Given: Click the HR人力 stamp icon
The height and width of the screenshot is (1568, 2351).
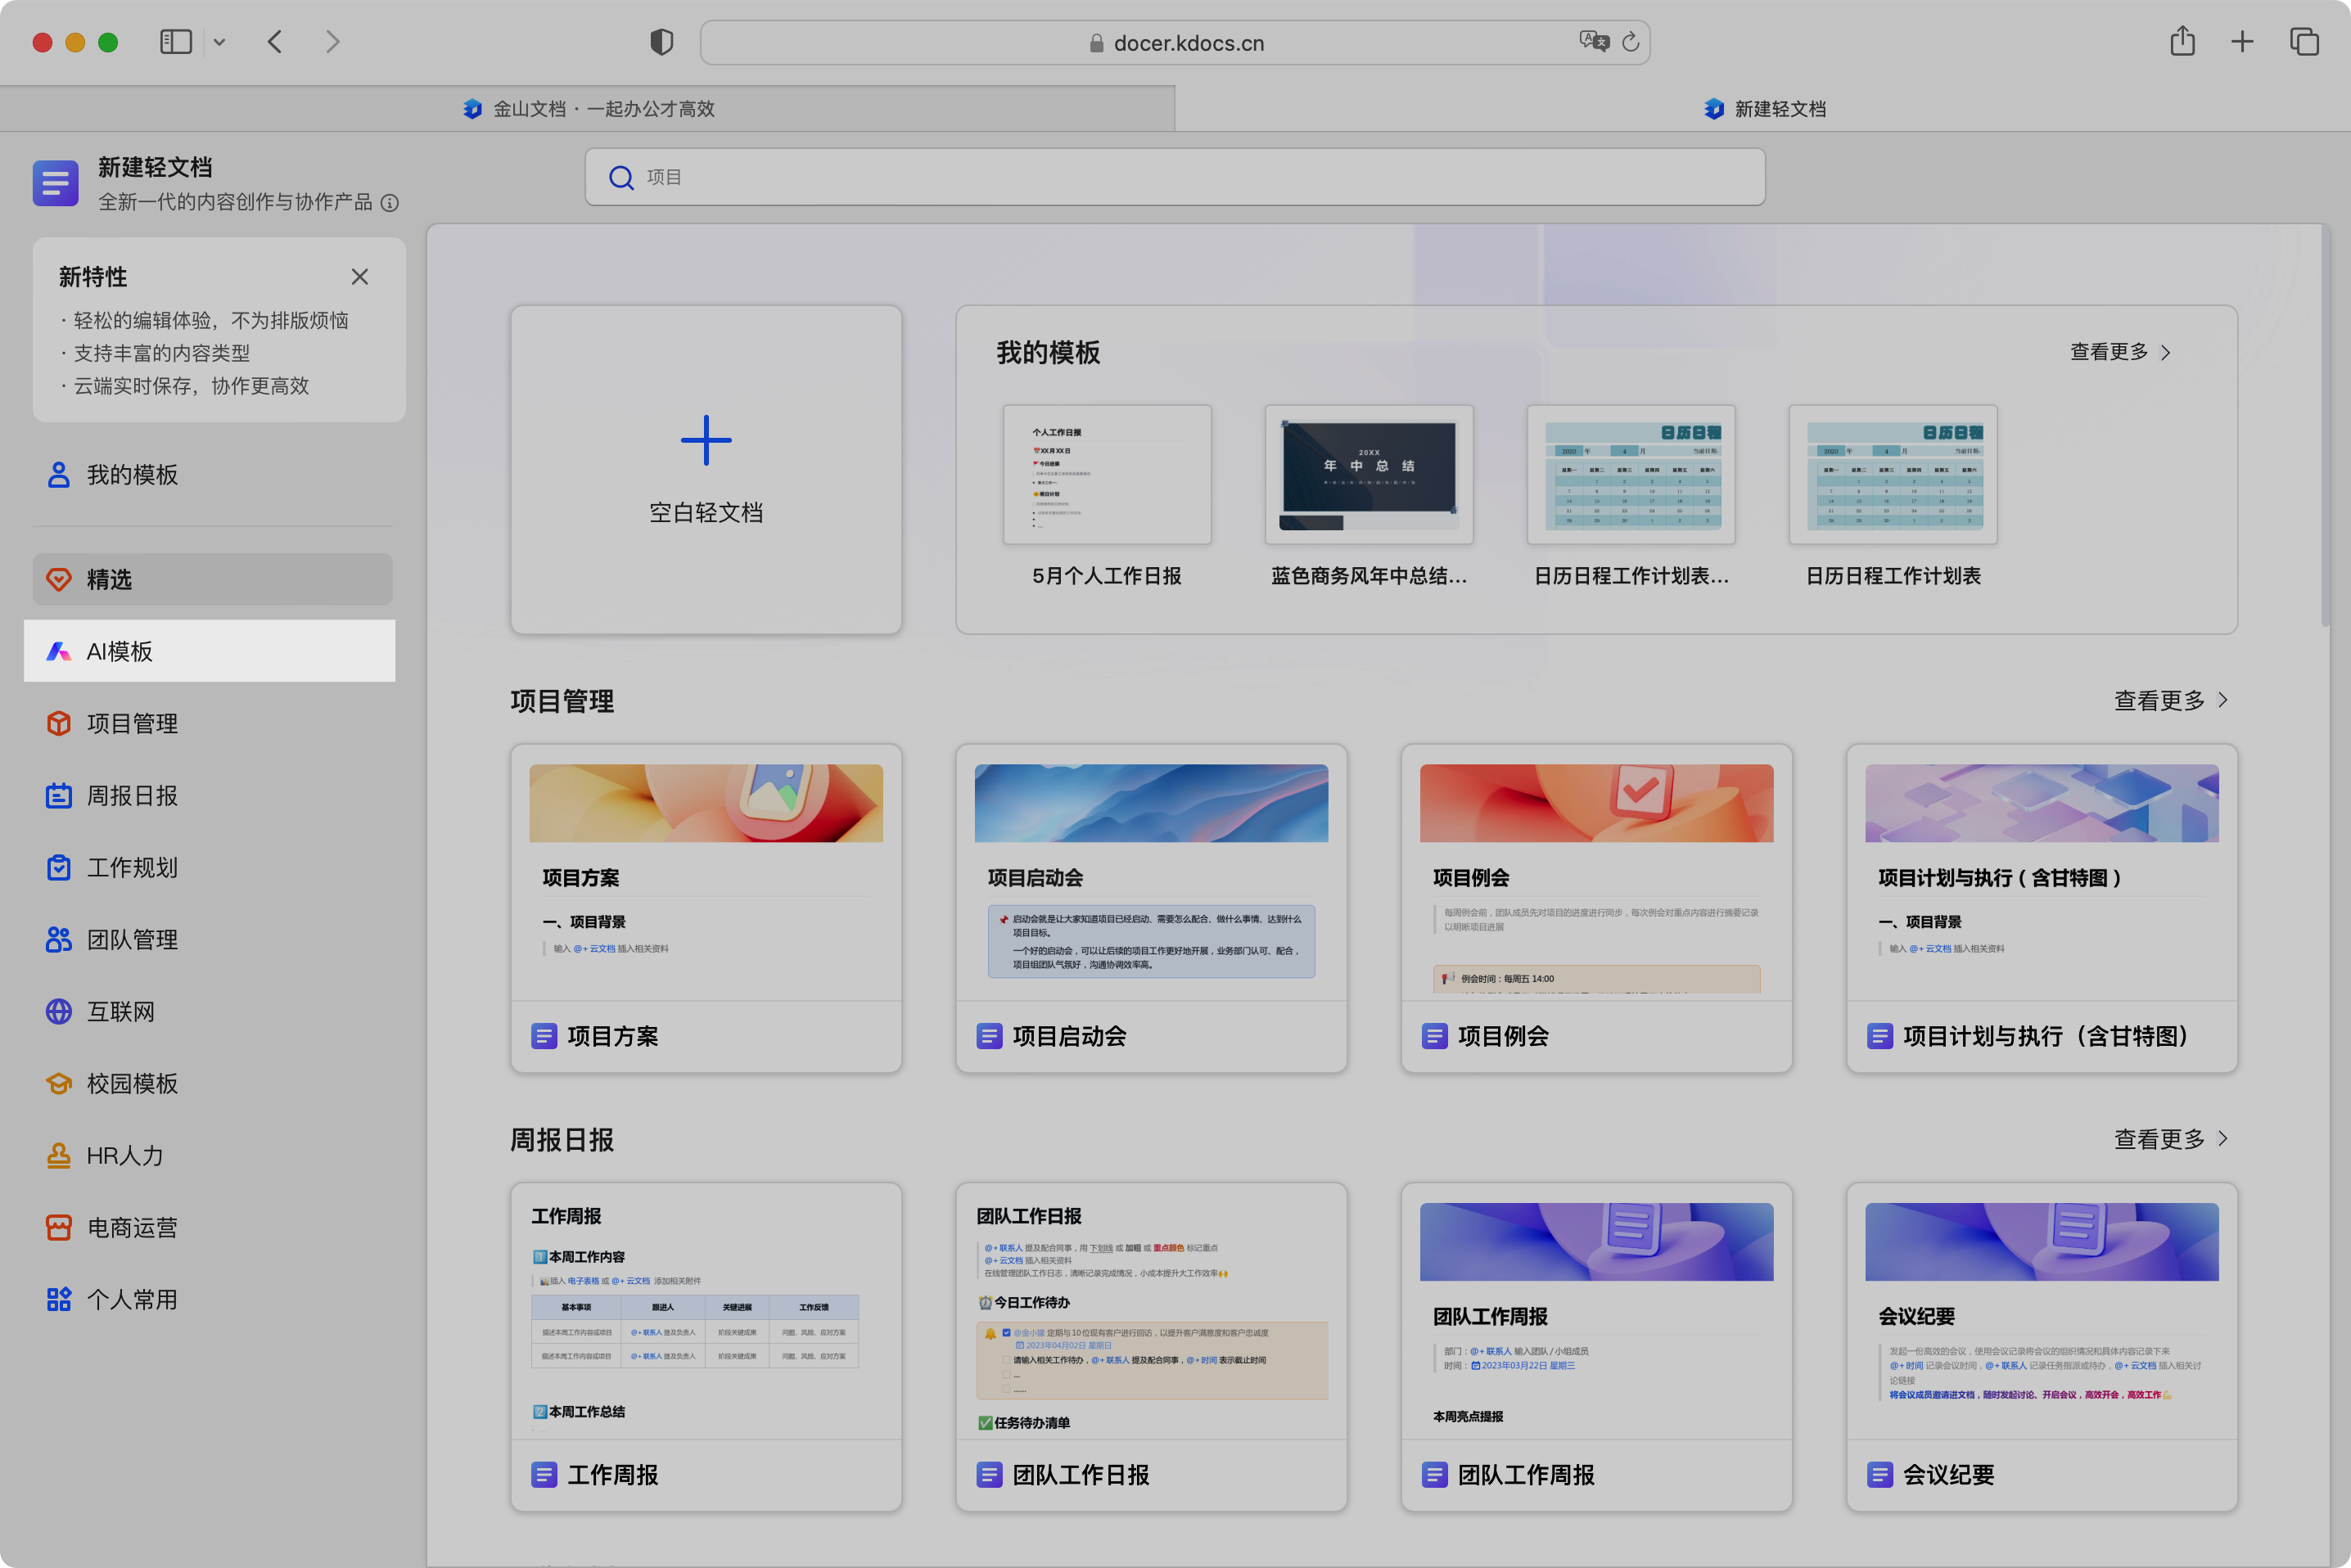Looking at the screenshot, I should [59, 1155].
